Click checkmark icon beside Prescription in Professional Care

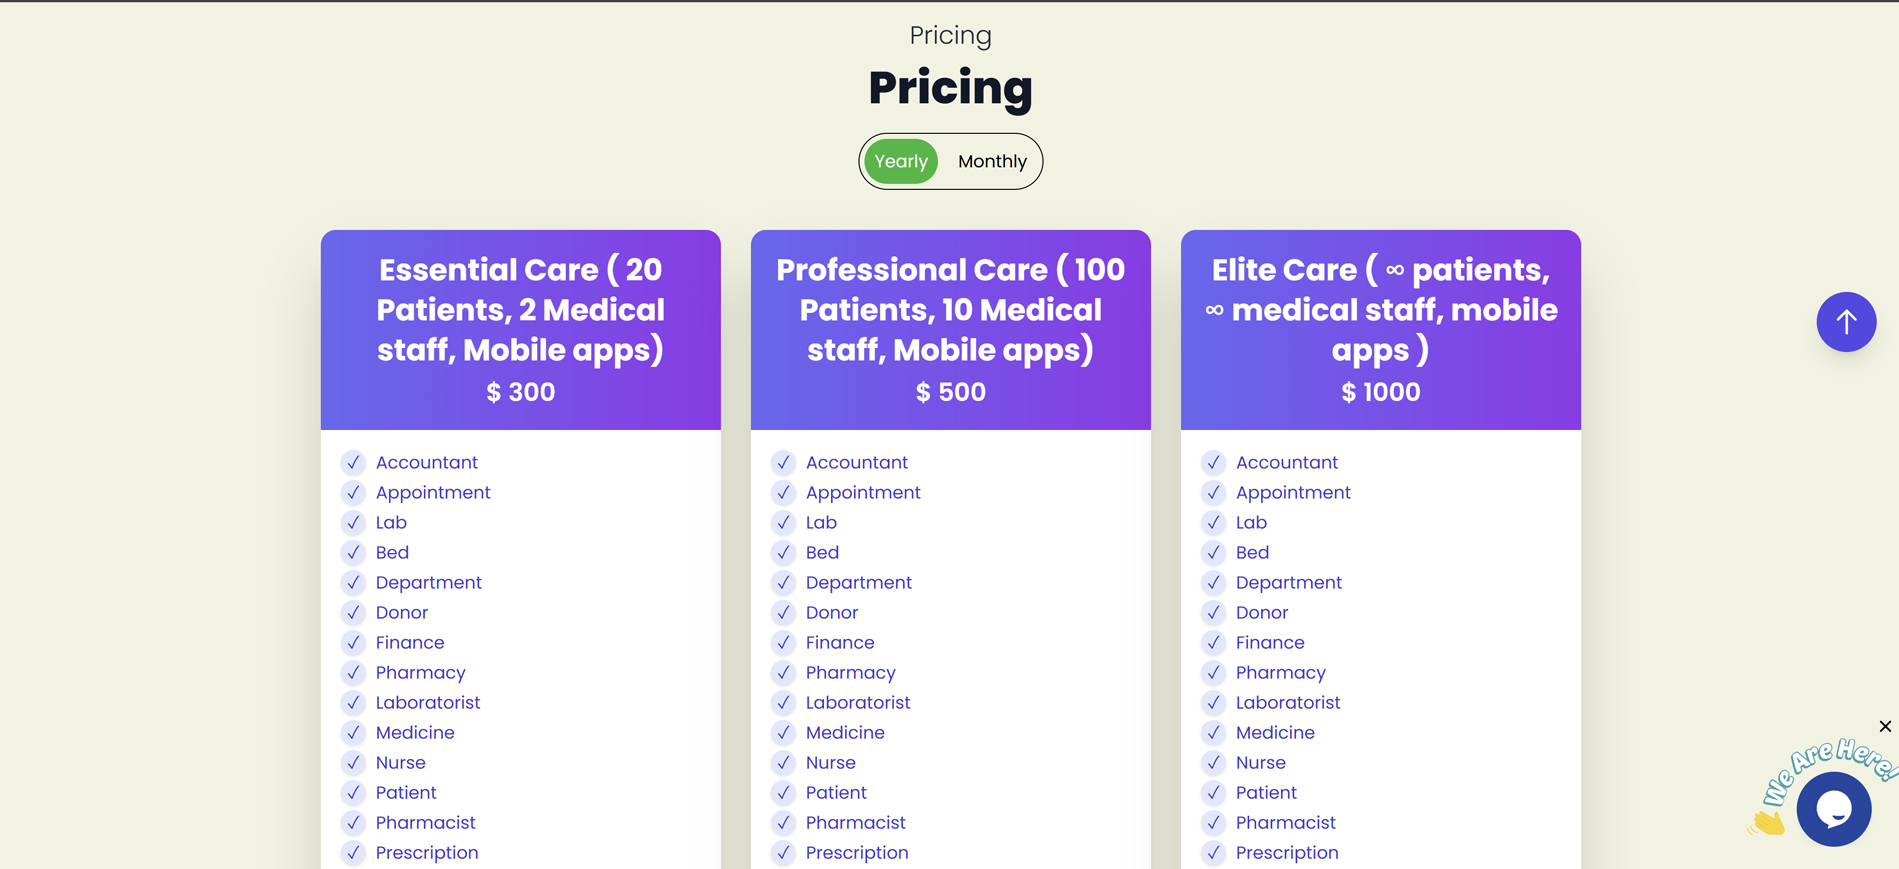(x=783, y=852)
